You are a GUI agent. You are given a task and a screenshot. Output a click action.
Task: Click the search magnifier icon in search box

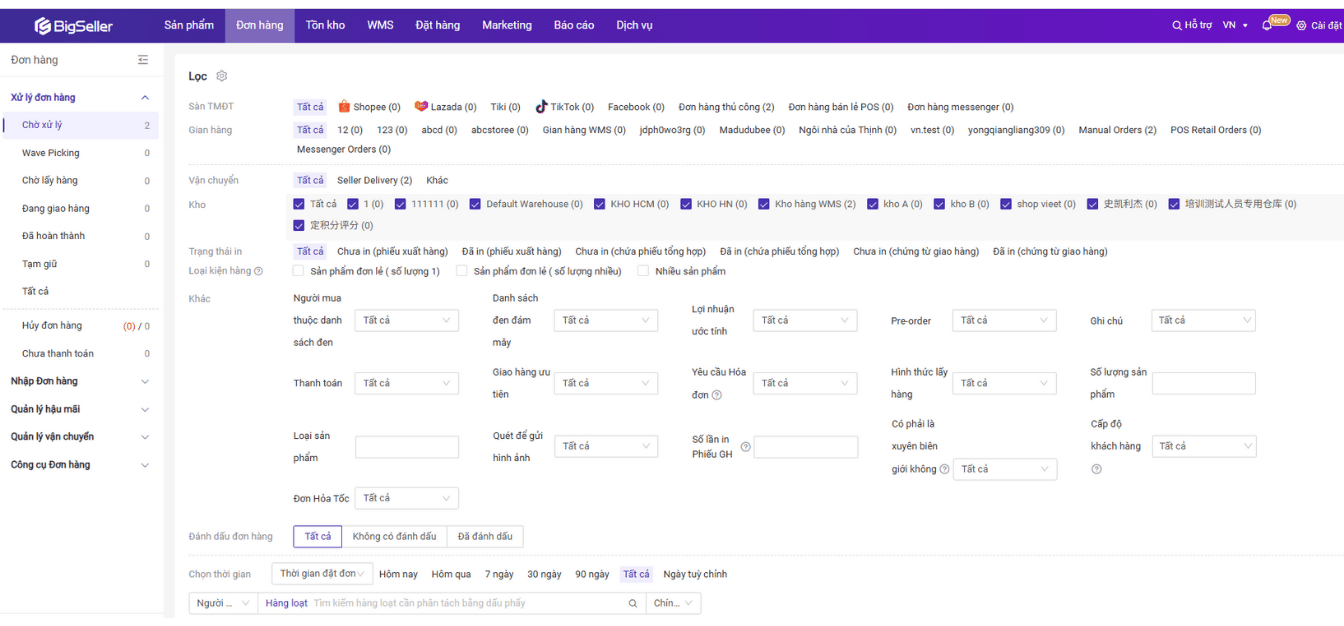(632, 603)
